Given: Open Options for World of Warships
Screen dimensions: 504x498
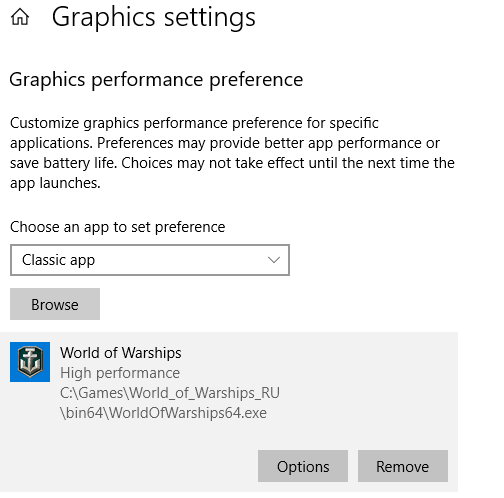Looking at the screenshot, I should click(x=303, y=466).
